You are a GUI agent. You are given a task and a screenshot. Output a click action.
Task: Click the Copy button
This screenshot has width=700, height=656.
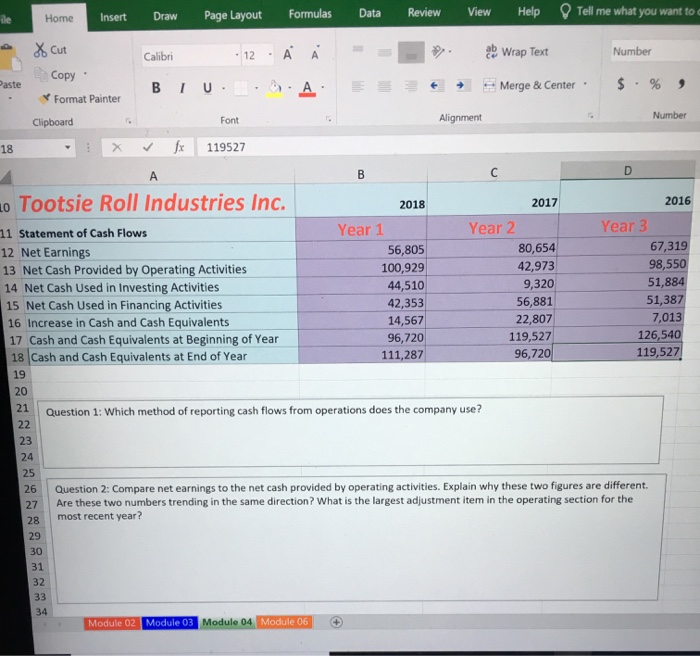click(57, 75)
